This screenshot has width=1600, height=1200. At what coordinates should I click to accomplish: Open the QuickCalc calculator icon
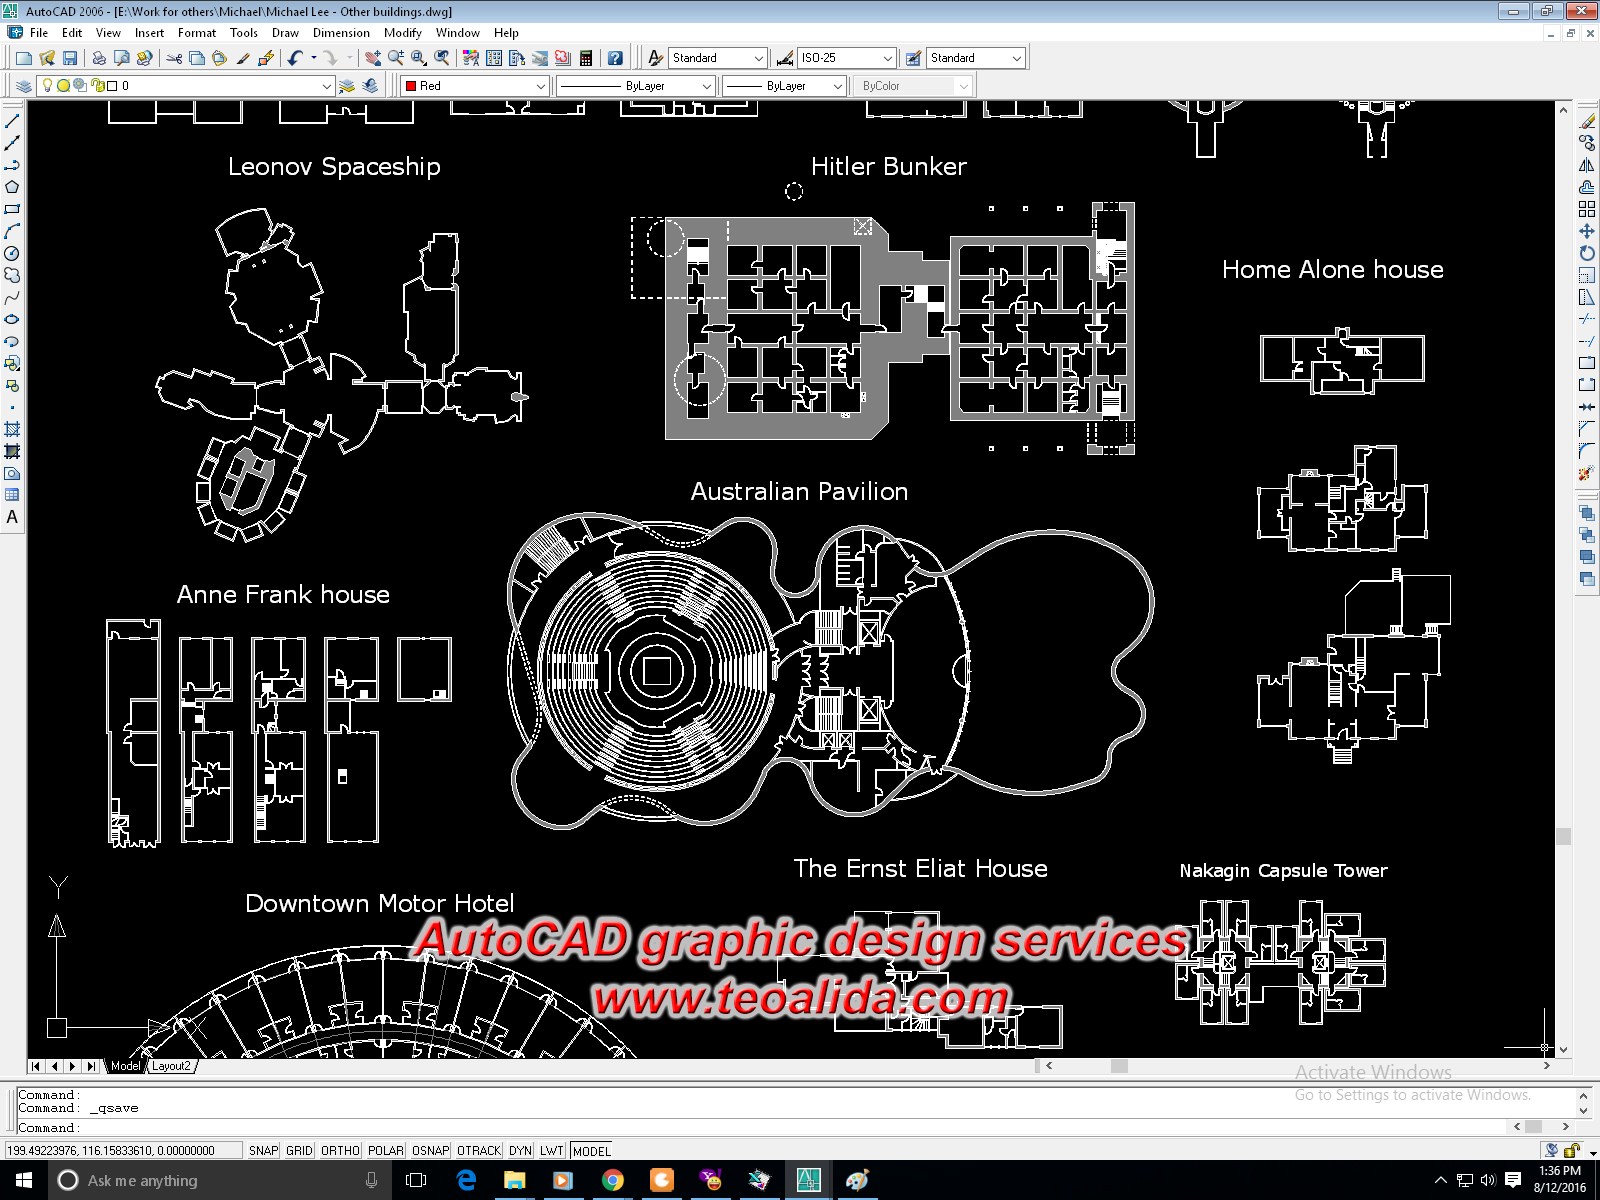[x=586, y=58]
